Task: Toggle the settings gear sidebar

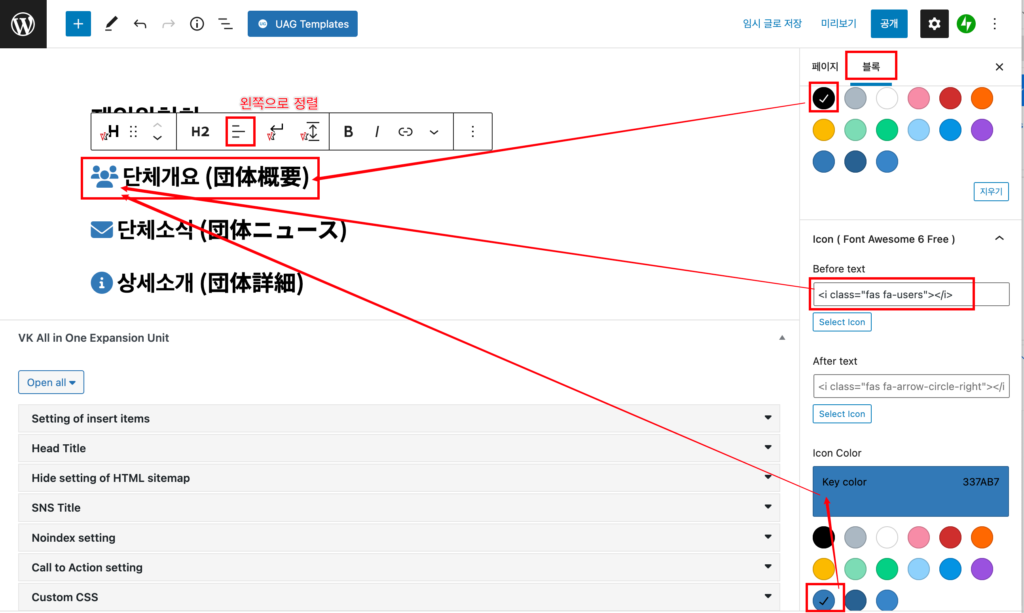Action: (934, 24)
